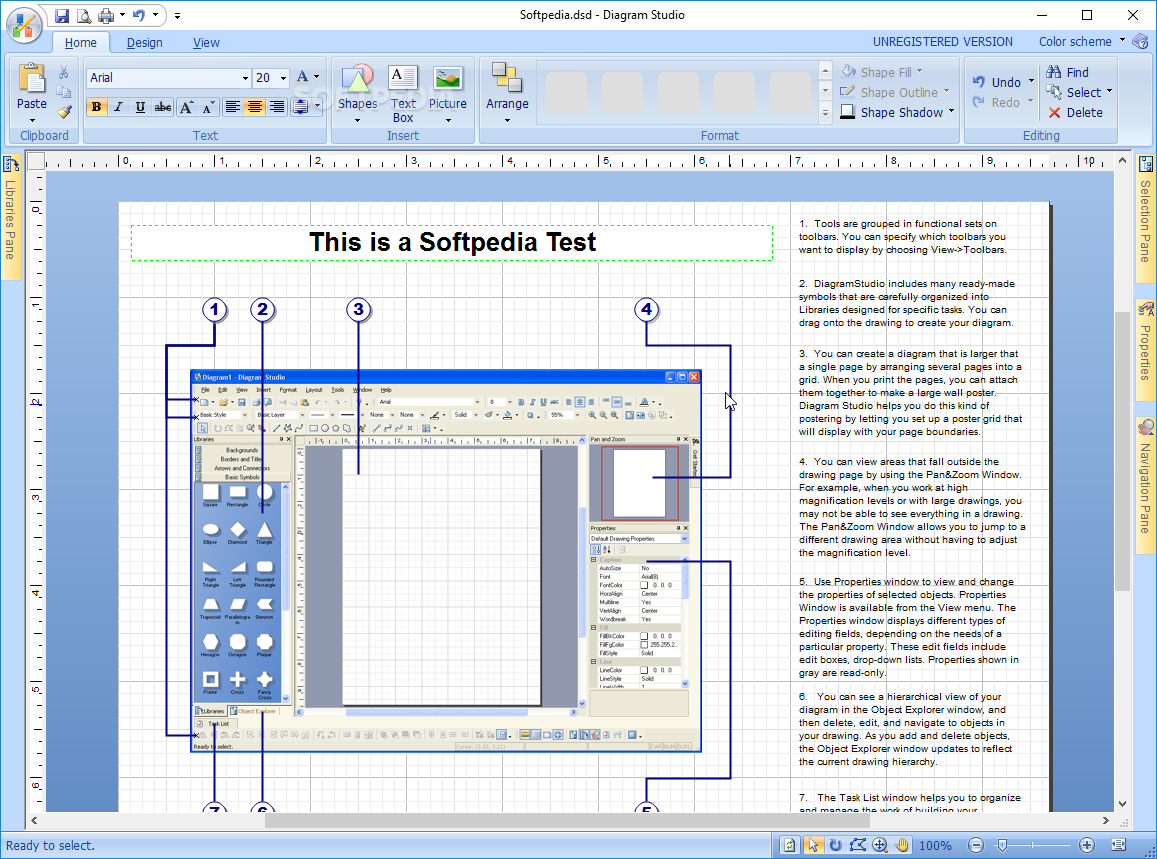Toggle Bold formatting
The image size is (1157, 859).
pos(96,107)
